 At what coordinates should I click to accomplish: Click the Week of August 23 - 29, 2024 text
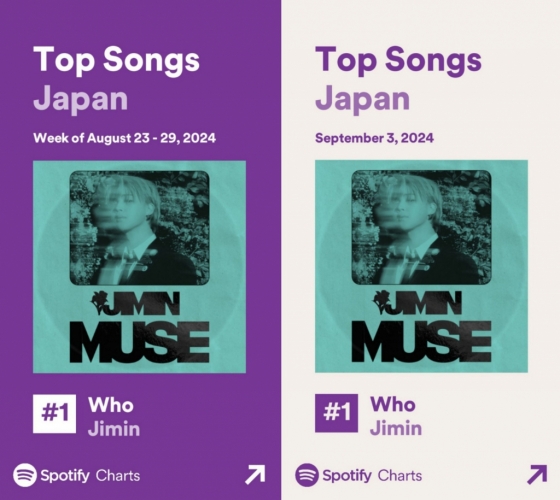point(124,138)
